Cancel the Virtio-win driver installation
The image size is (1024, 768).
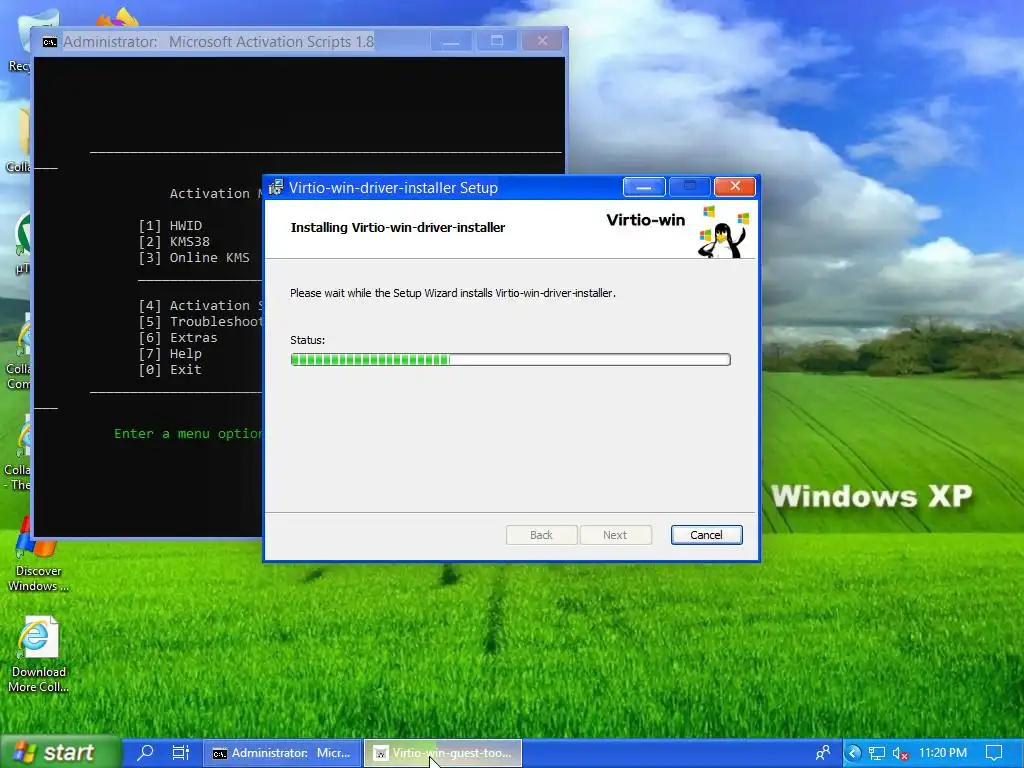[706, 535]
